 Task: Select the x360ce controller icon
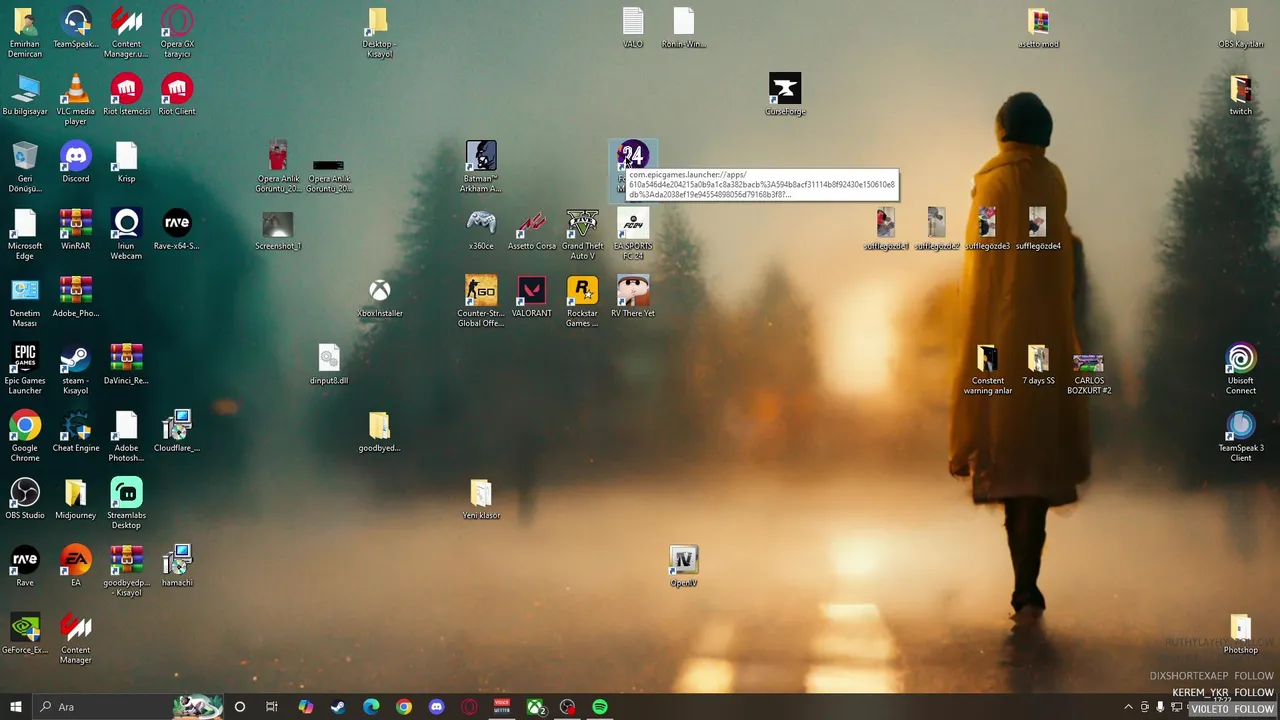coord(481,230)
